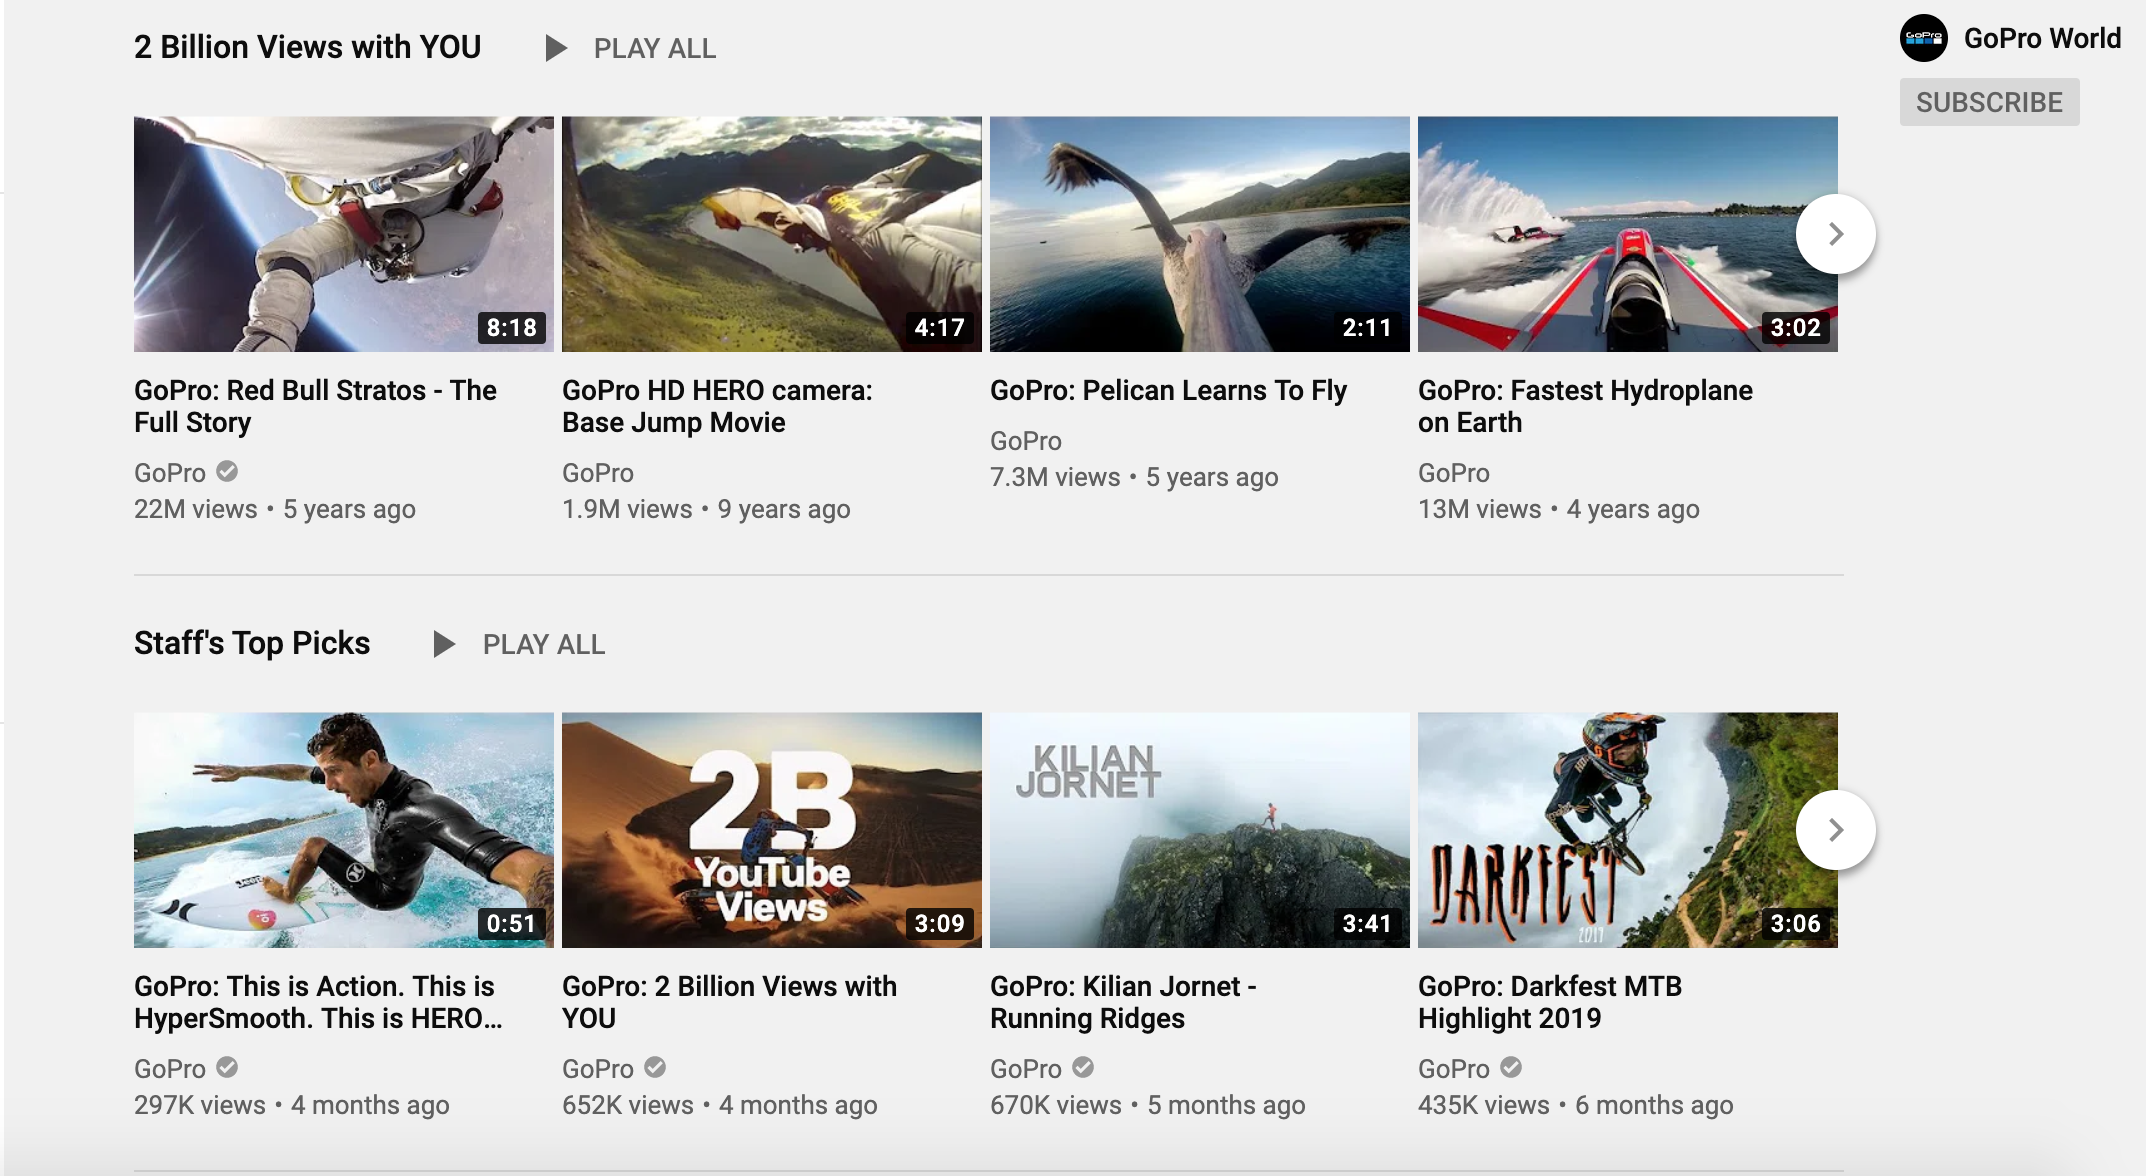
Task: Click title GoPro HD HERO camera: Base Jump Movie
Action: (x=717, y=406)
